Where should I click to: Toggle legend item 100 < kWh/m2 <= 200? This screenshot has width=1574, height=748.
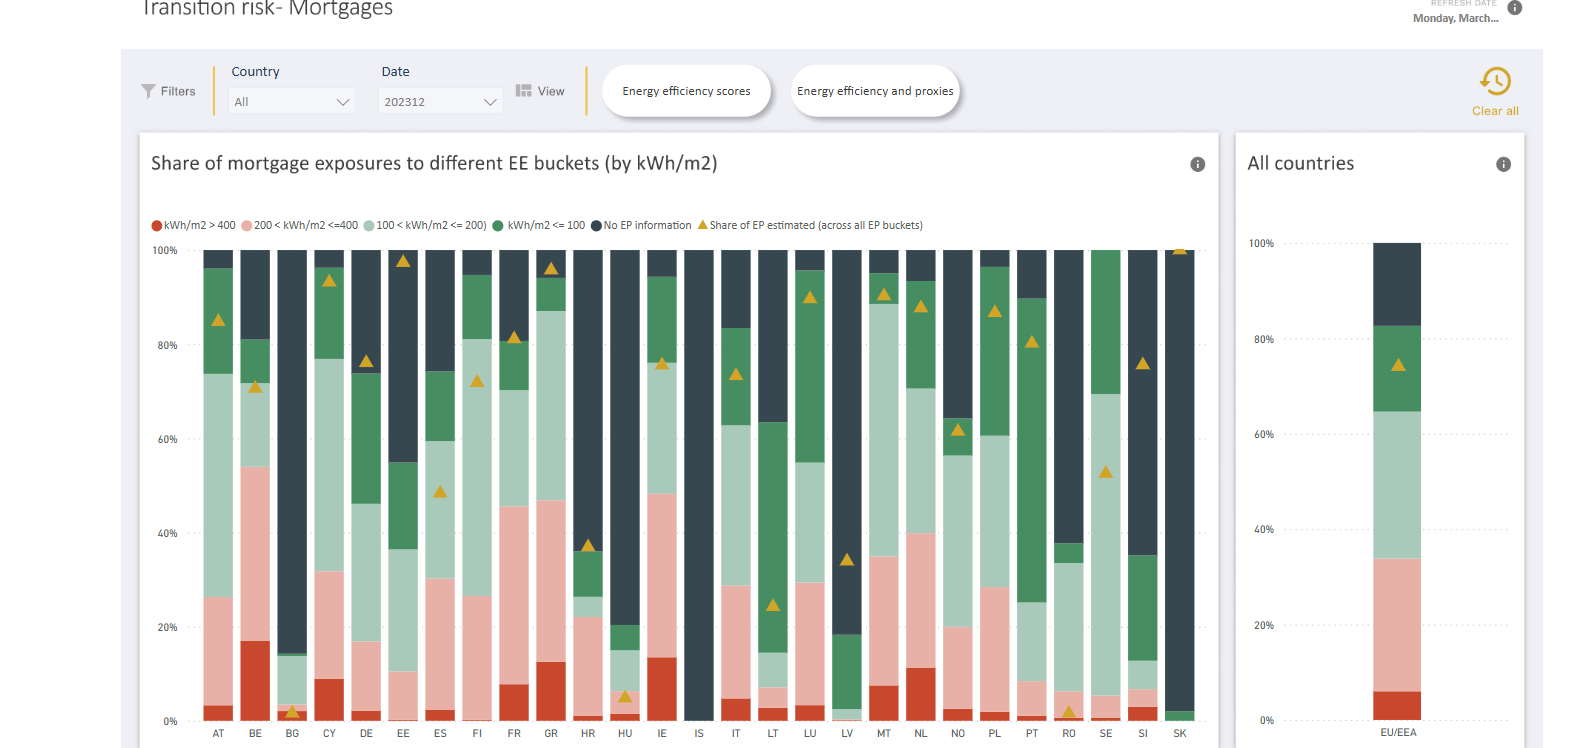point(425,225)
